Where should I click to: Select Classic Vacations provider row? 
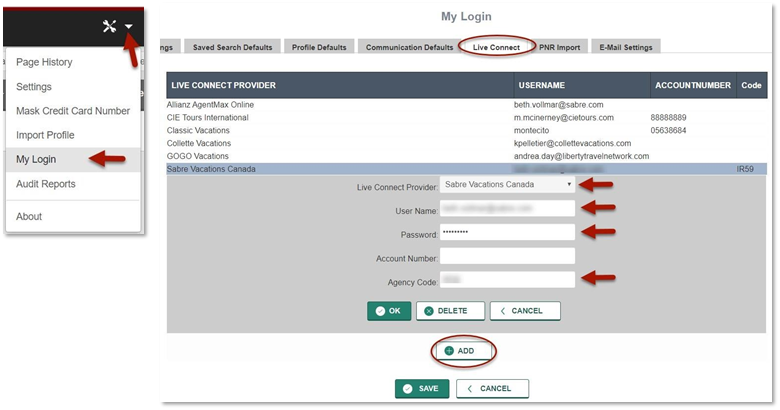click(x=467, y=130)
